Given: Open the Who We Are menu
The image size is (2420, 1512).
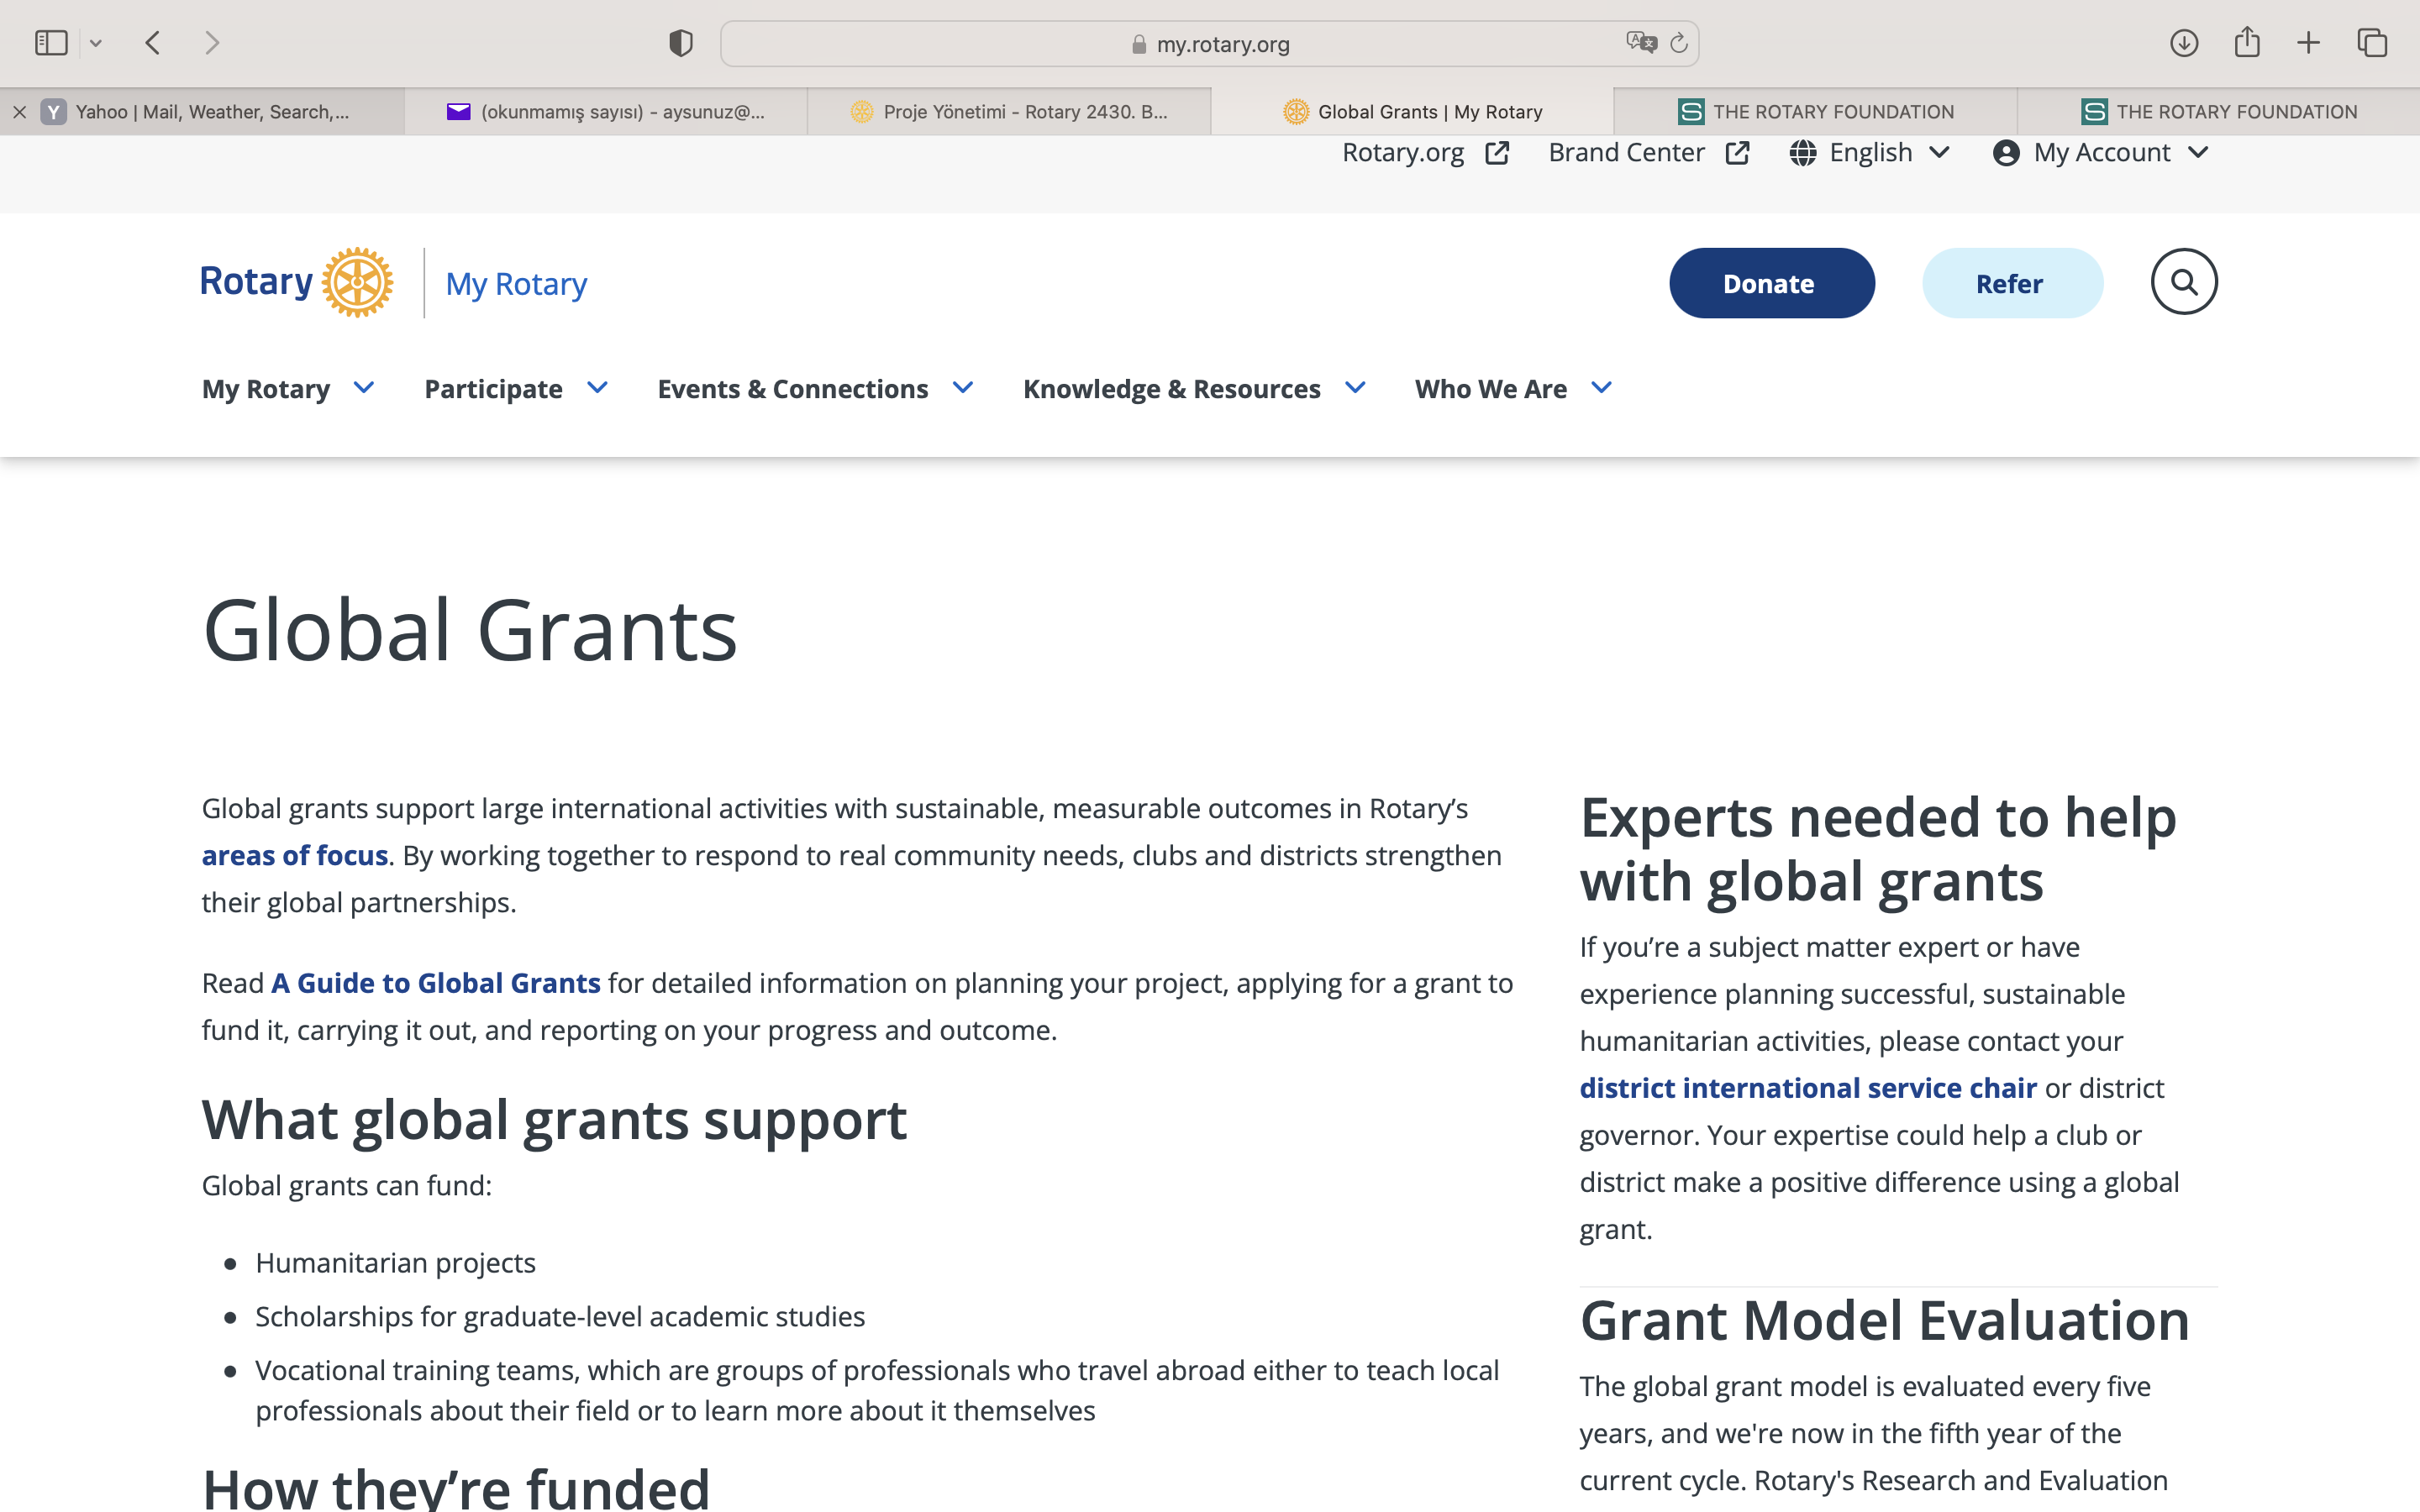Looking at the screenshot, I should pos(1490,389).
